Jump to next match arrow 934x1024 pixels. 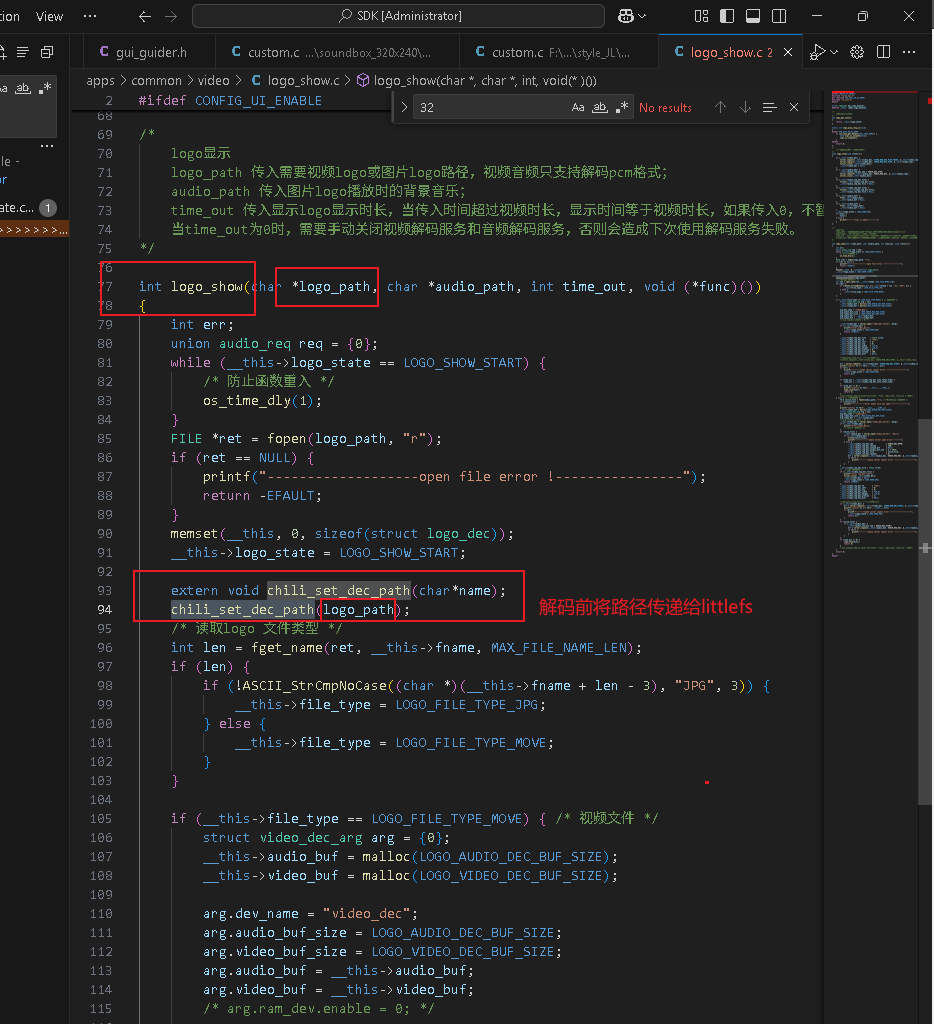(745, 107)
